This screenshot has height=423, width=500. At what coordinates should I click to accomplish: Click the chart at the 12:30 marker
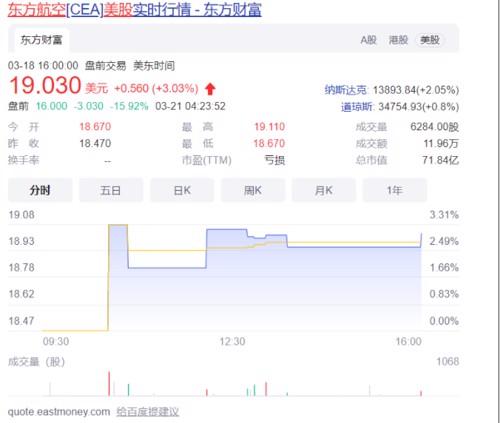tap(232, 341)
